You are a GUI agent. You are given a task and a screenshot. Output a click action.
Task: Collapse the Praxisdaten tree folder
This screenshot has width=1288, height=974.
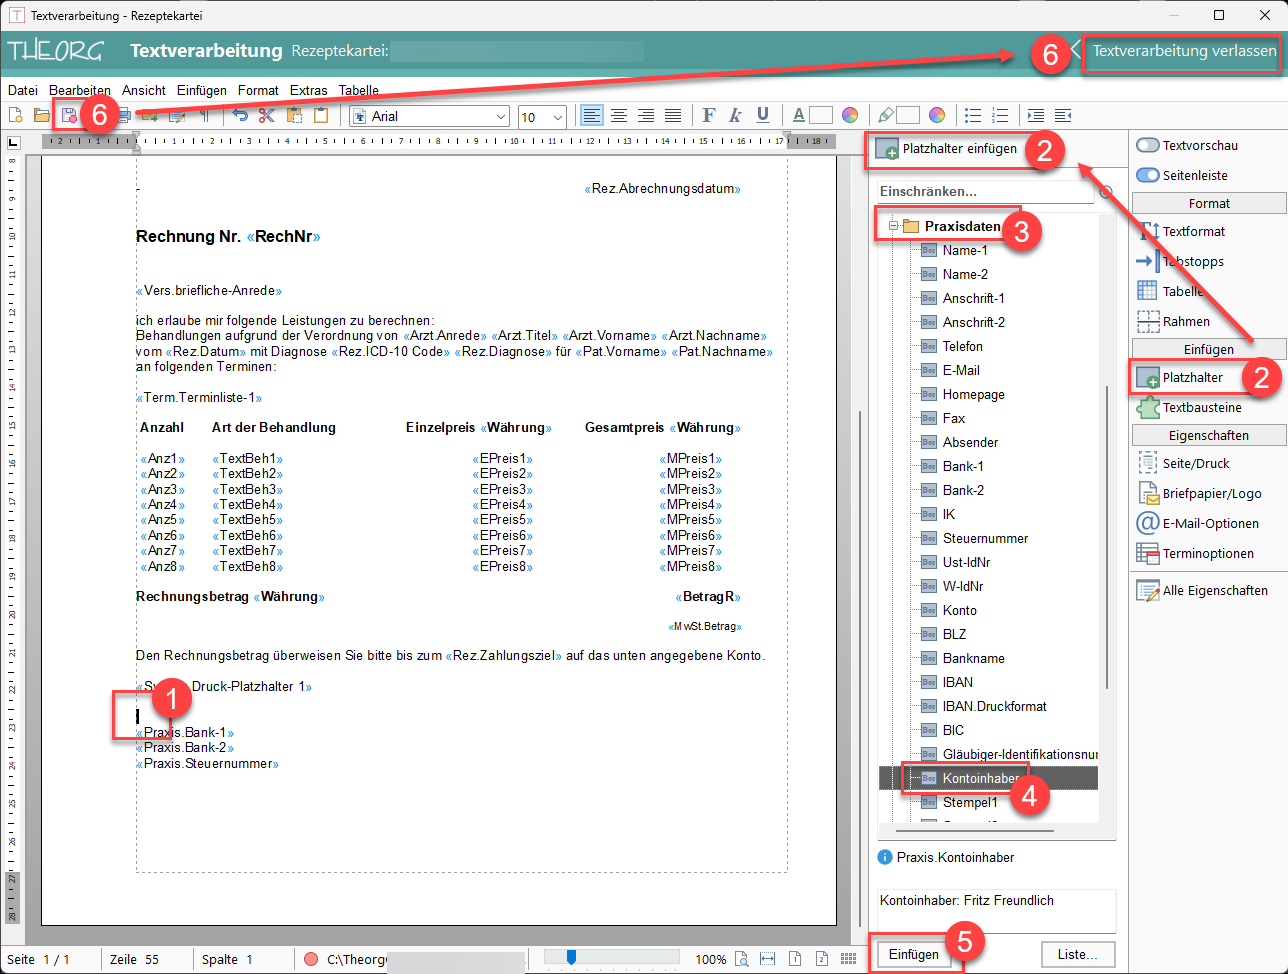pyautogui.click(x=893, y=226)
